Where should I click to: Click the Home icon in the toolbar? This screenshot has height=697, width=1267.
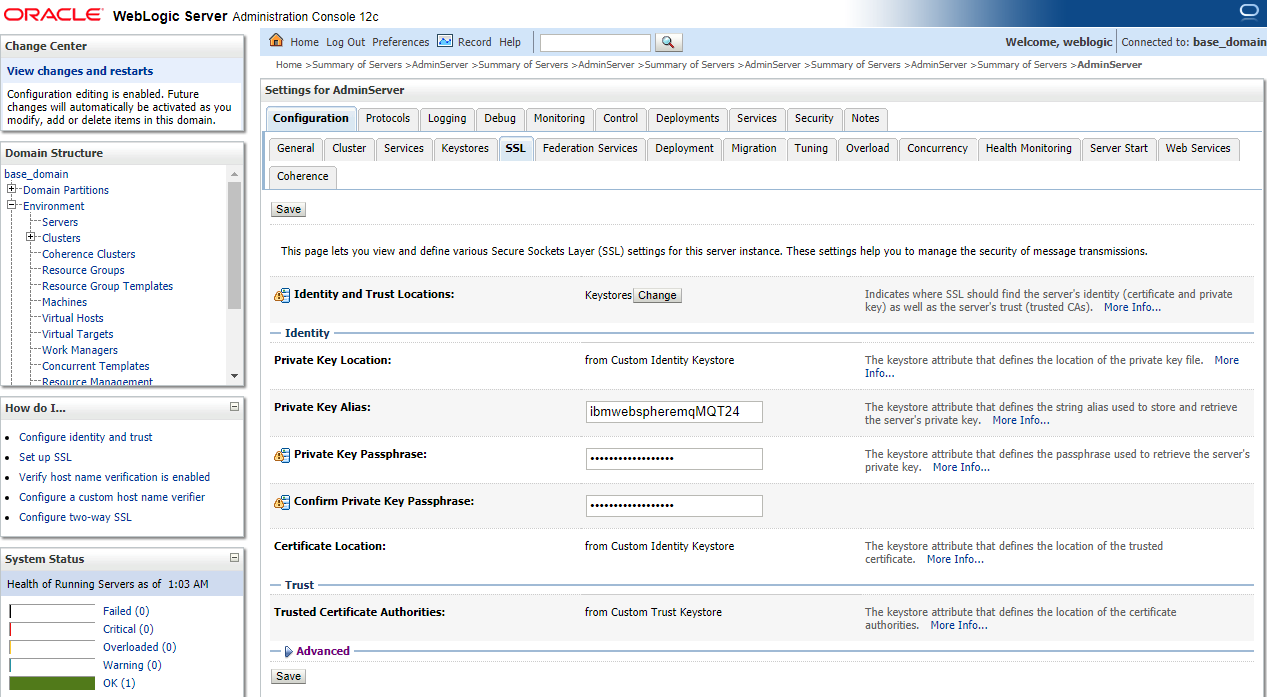point(277,41)
